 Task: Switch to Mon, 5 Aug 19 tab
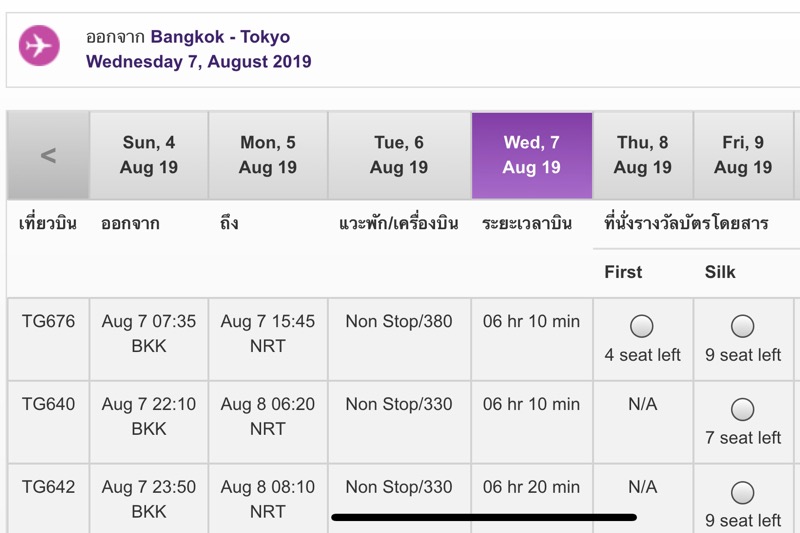[268, 155]
